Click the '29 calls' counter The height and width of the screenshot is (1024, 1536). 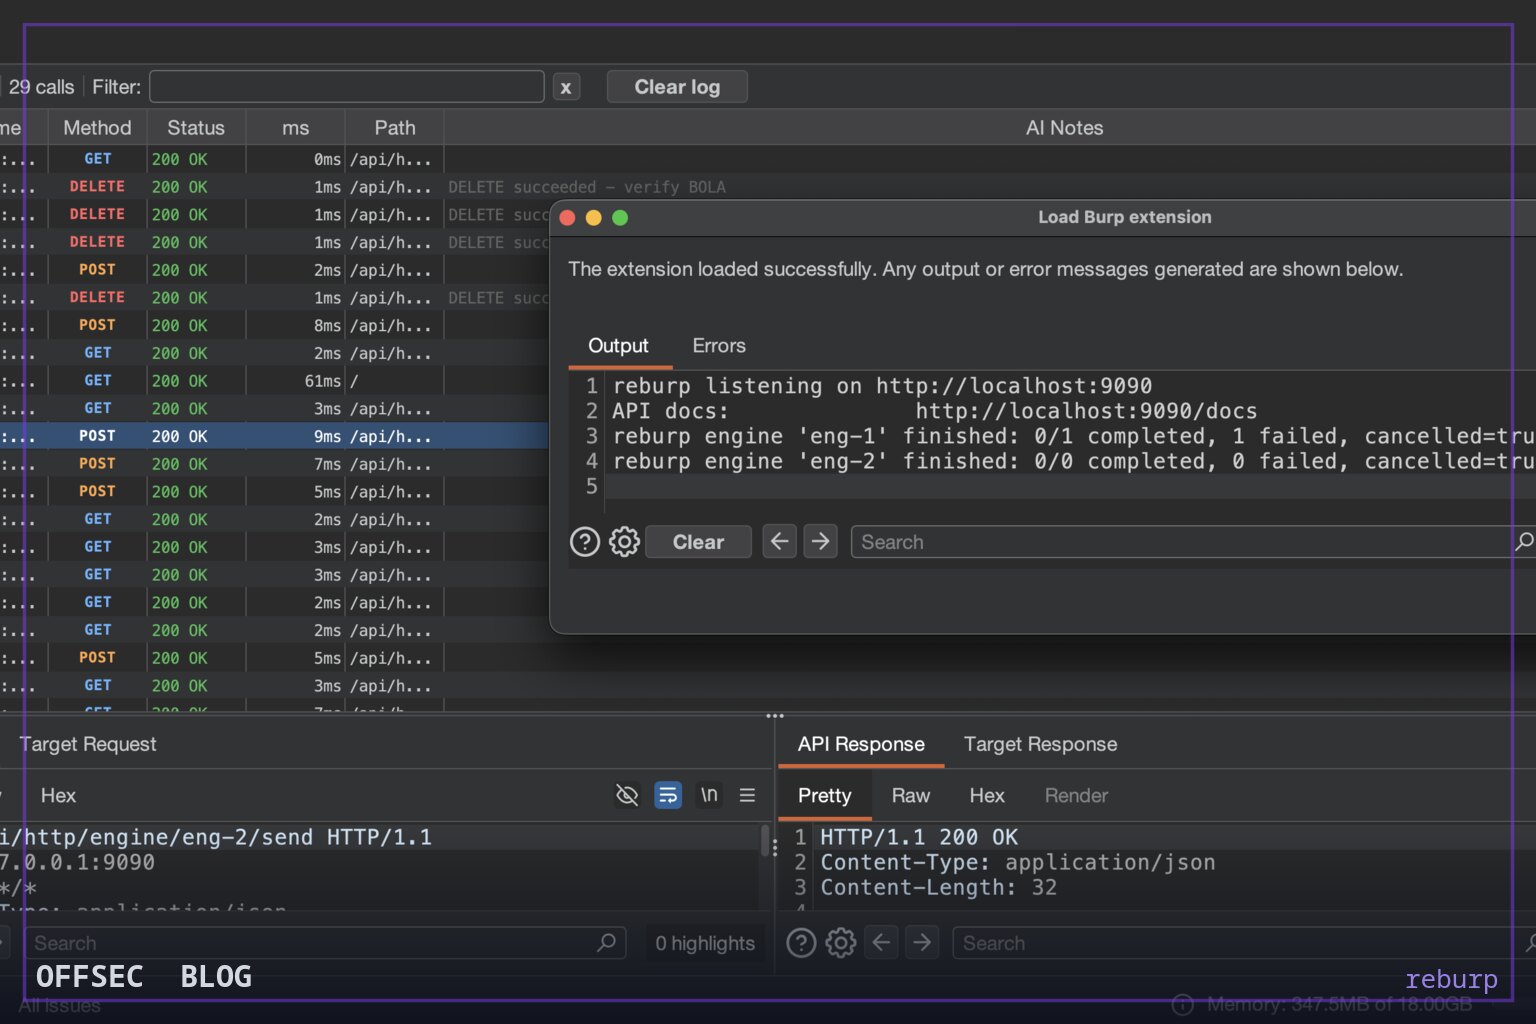coord(41,87)
